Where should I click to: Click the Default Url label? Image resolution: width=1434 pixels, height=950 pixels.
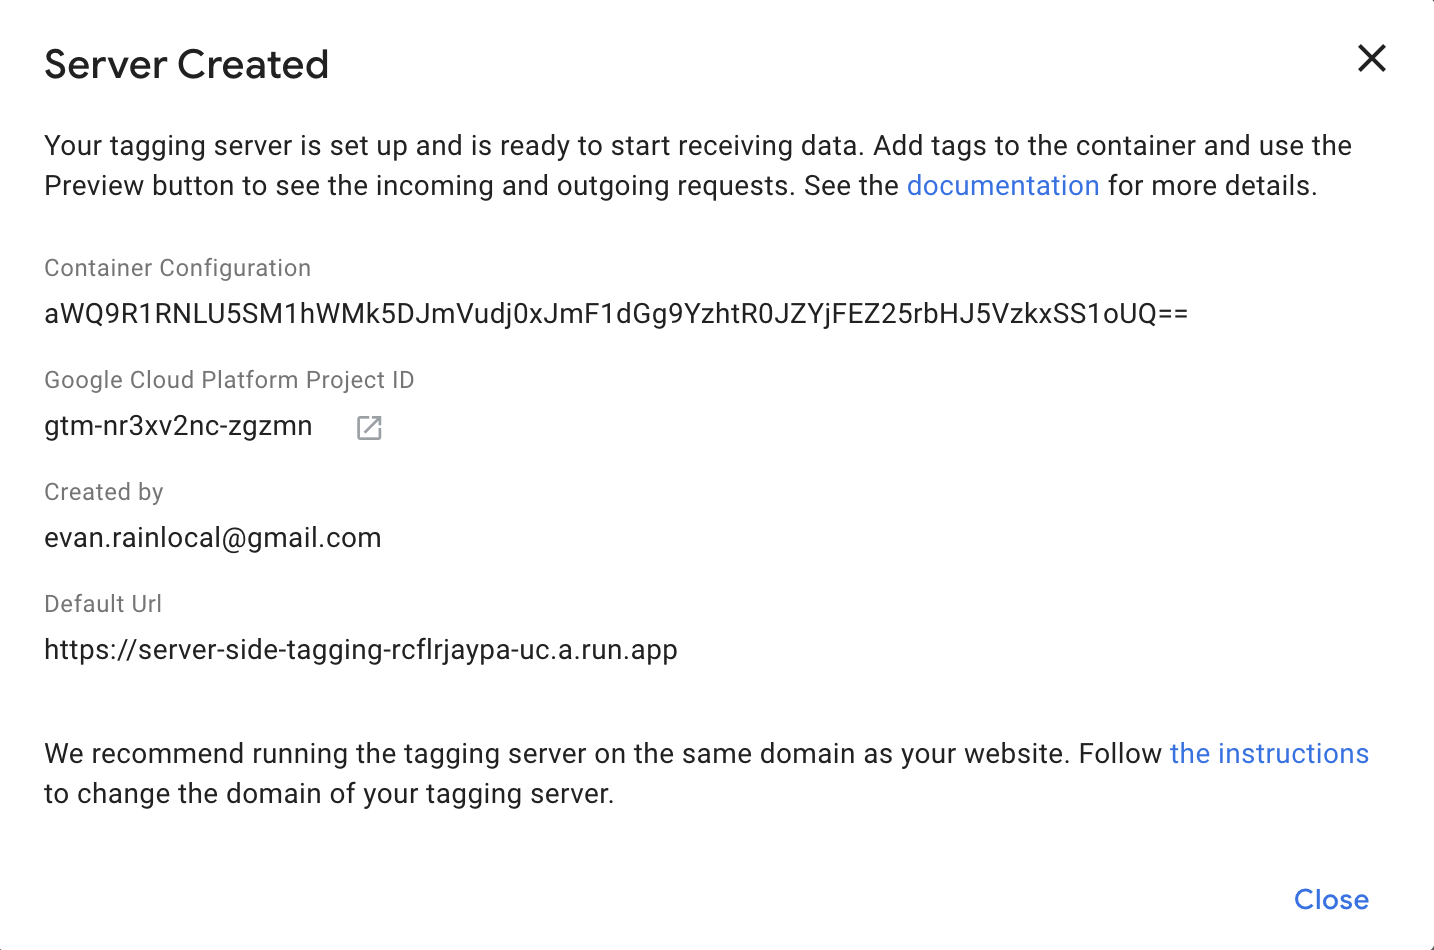click(102, 604)
